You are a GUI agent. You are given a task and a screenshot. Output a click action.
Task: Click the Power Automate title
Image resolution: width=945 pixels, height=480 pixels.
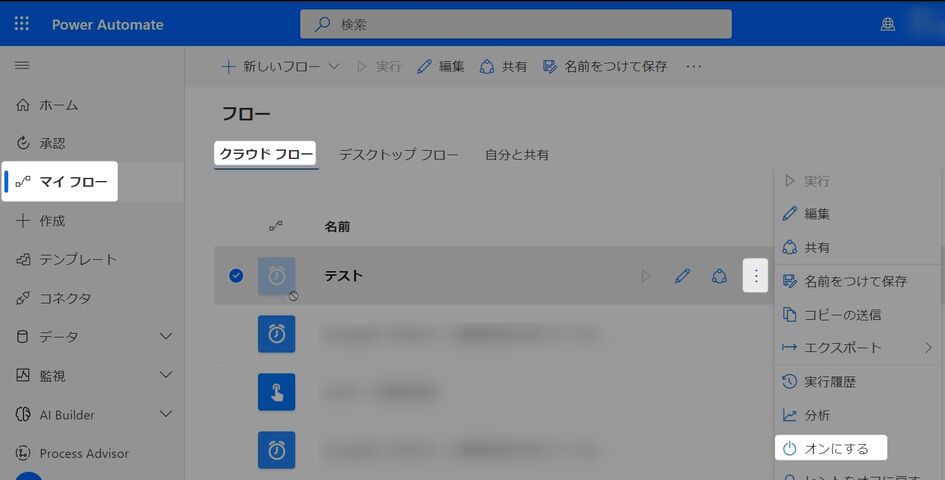[x=108, y=25]
